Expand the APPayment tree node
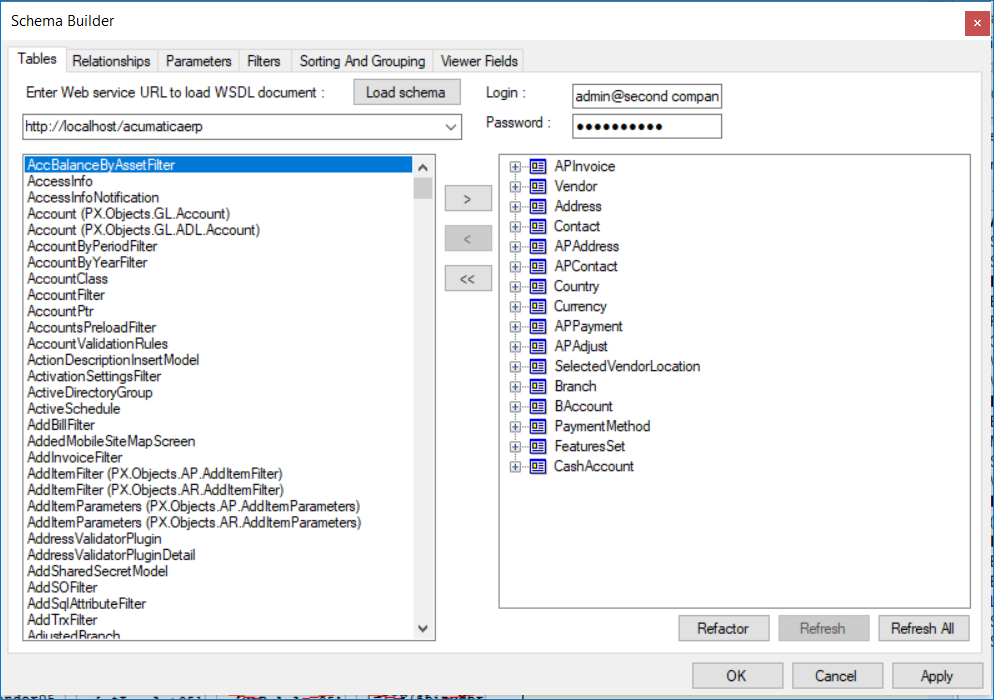The image size is (994, 700). tap(515, 327)
